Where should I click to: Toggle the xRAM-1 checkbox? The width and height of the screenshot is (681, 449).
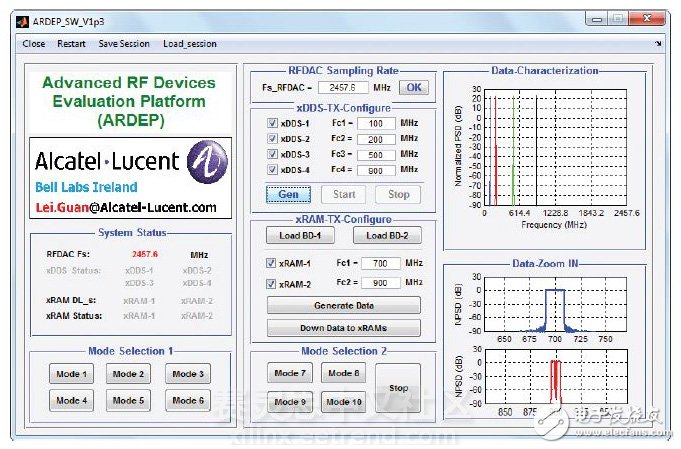[272, 263]
